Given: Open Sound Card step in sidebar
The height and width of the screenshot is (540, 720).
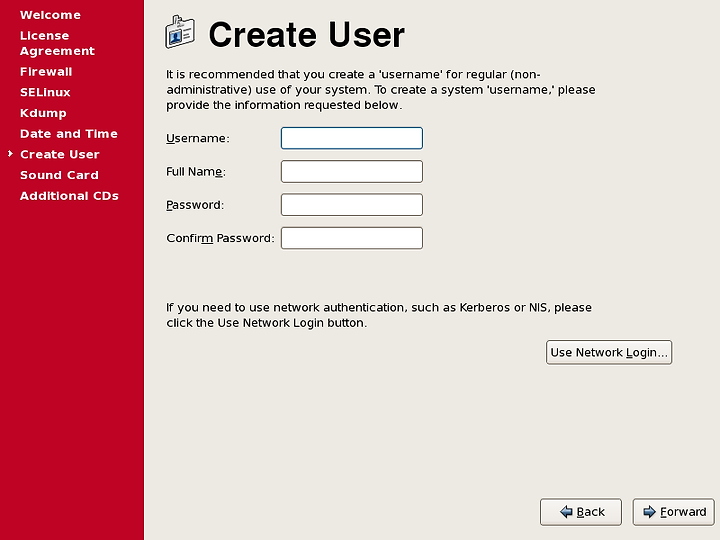Looking at the screenshot, I should coord(59,175).
